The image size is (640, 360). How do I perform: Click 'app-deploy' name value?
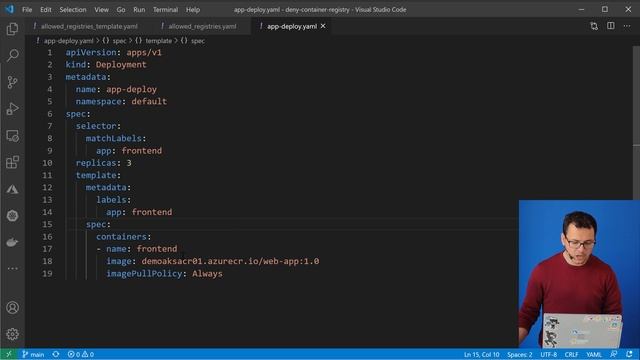click(131, 89)
